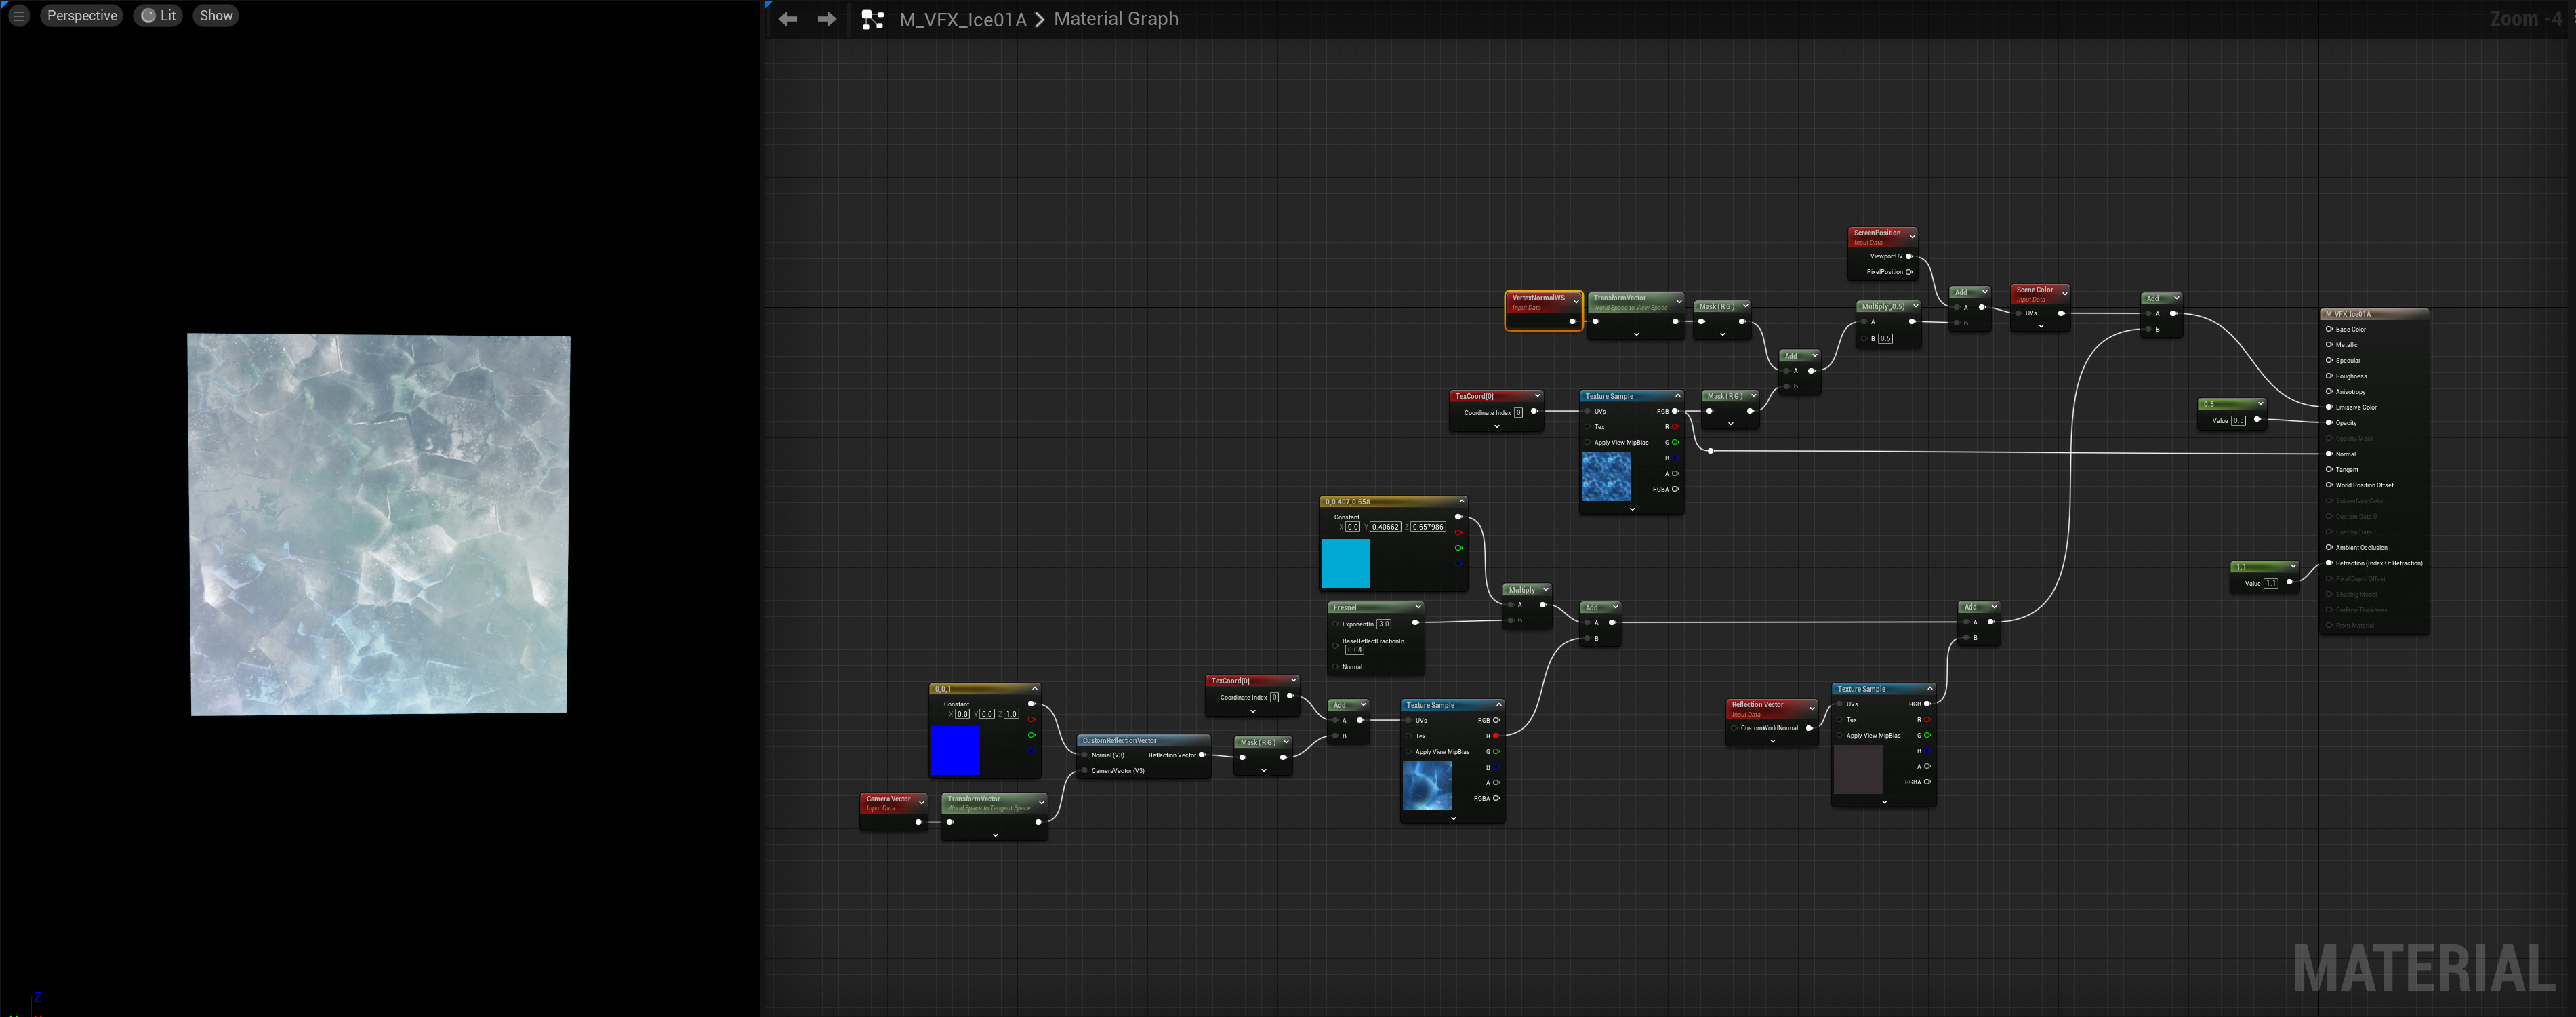Select the CustomReflectionVector node title

[x=1119, y=741]
